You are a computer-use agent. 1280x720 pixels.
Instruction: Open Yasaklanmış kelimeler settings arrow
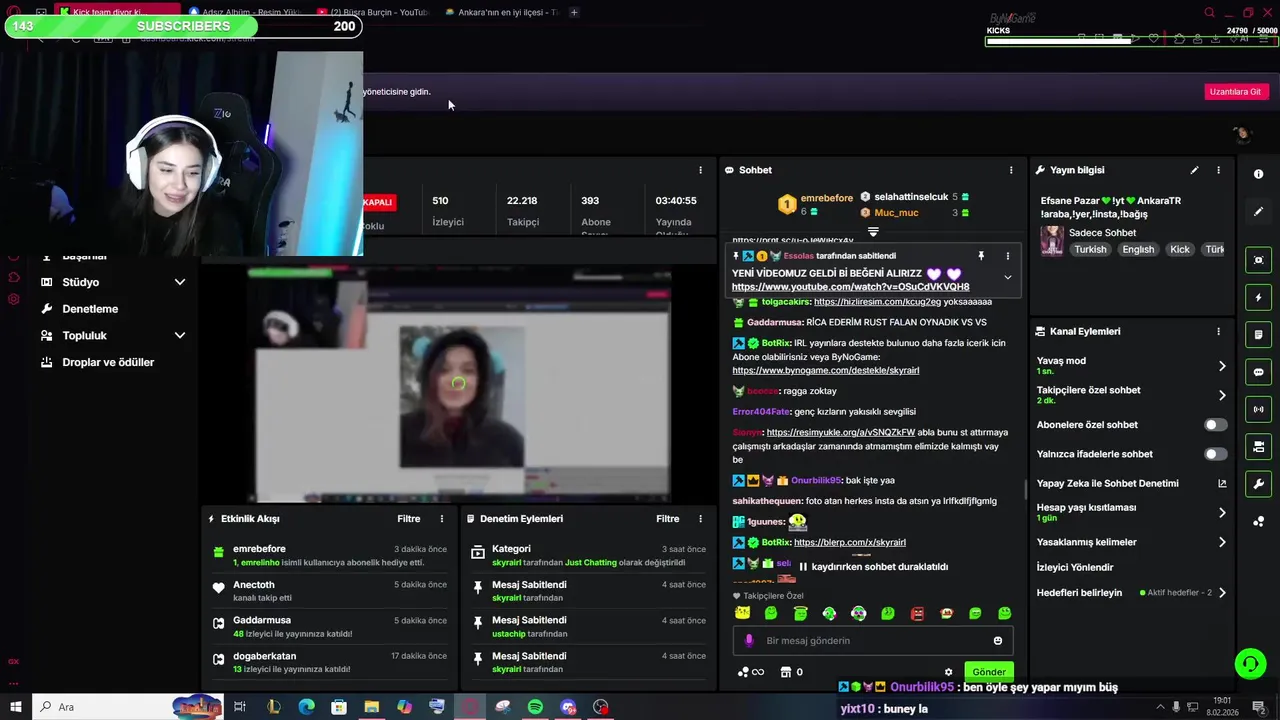(x=1222, y=542)
